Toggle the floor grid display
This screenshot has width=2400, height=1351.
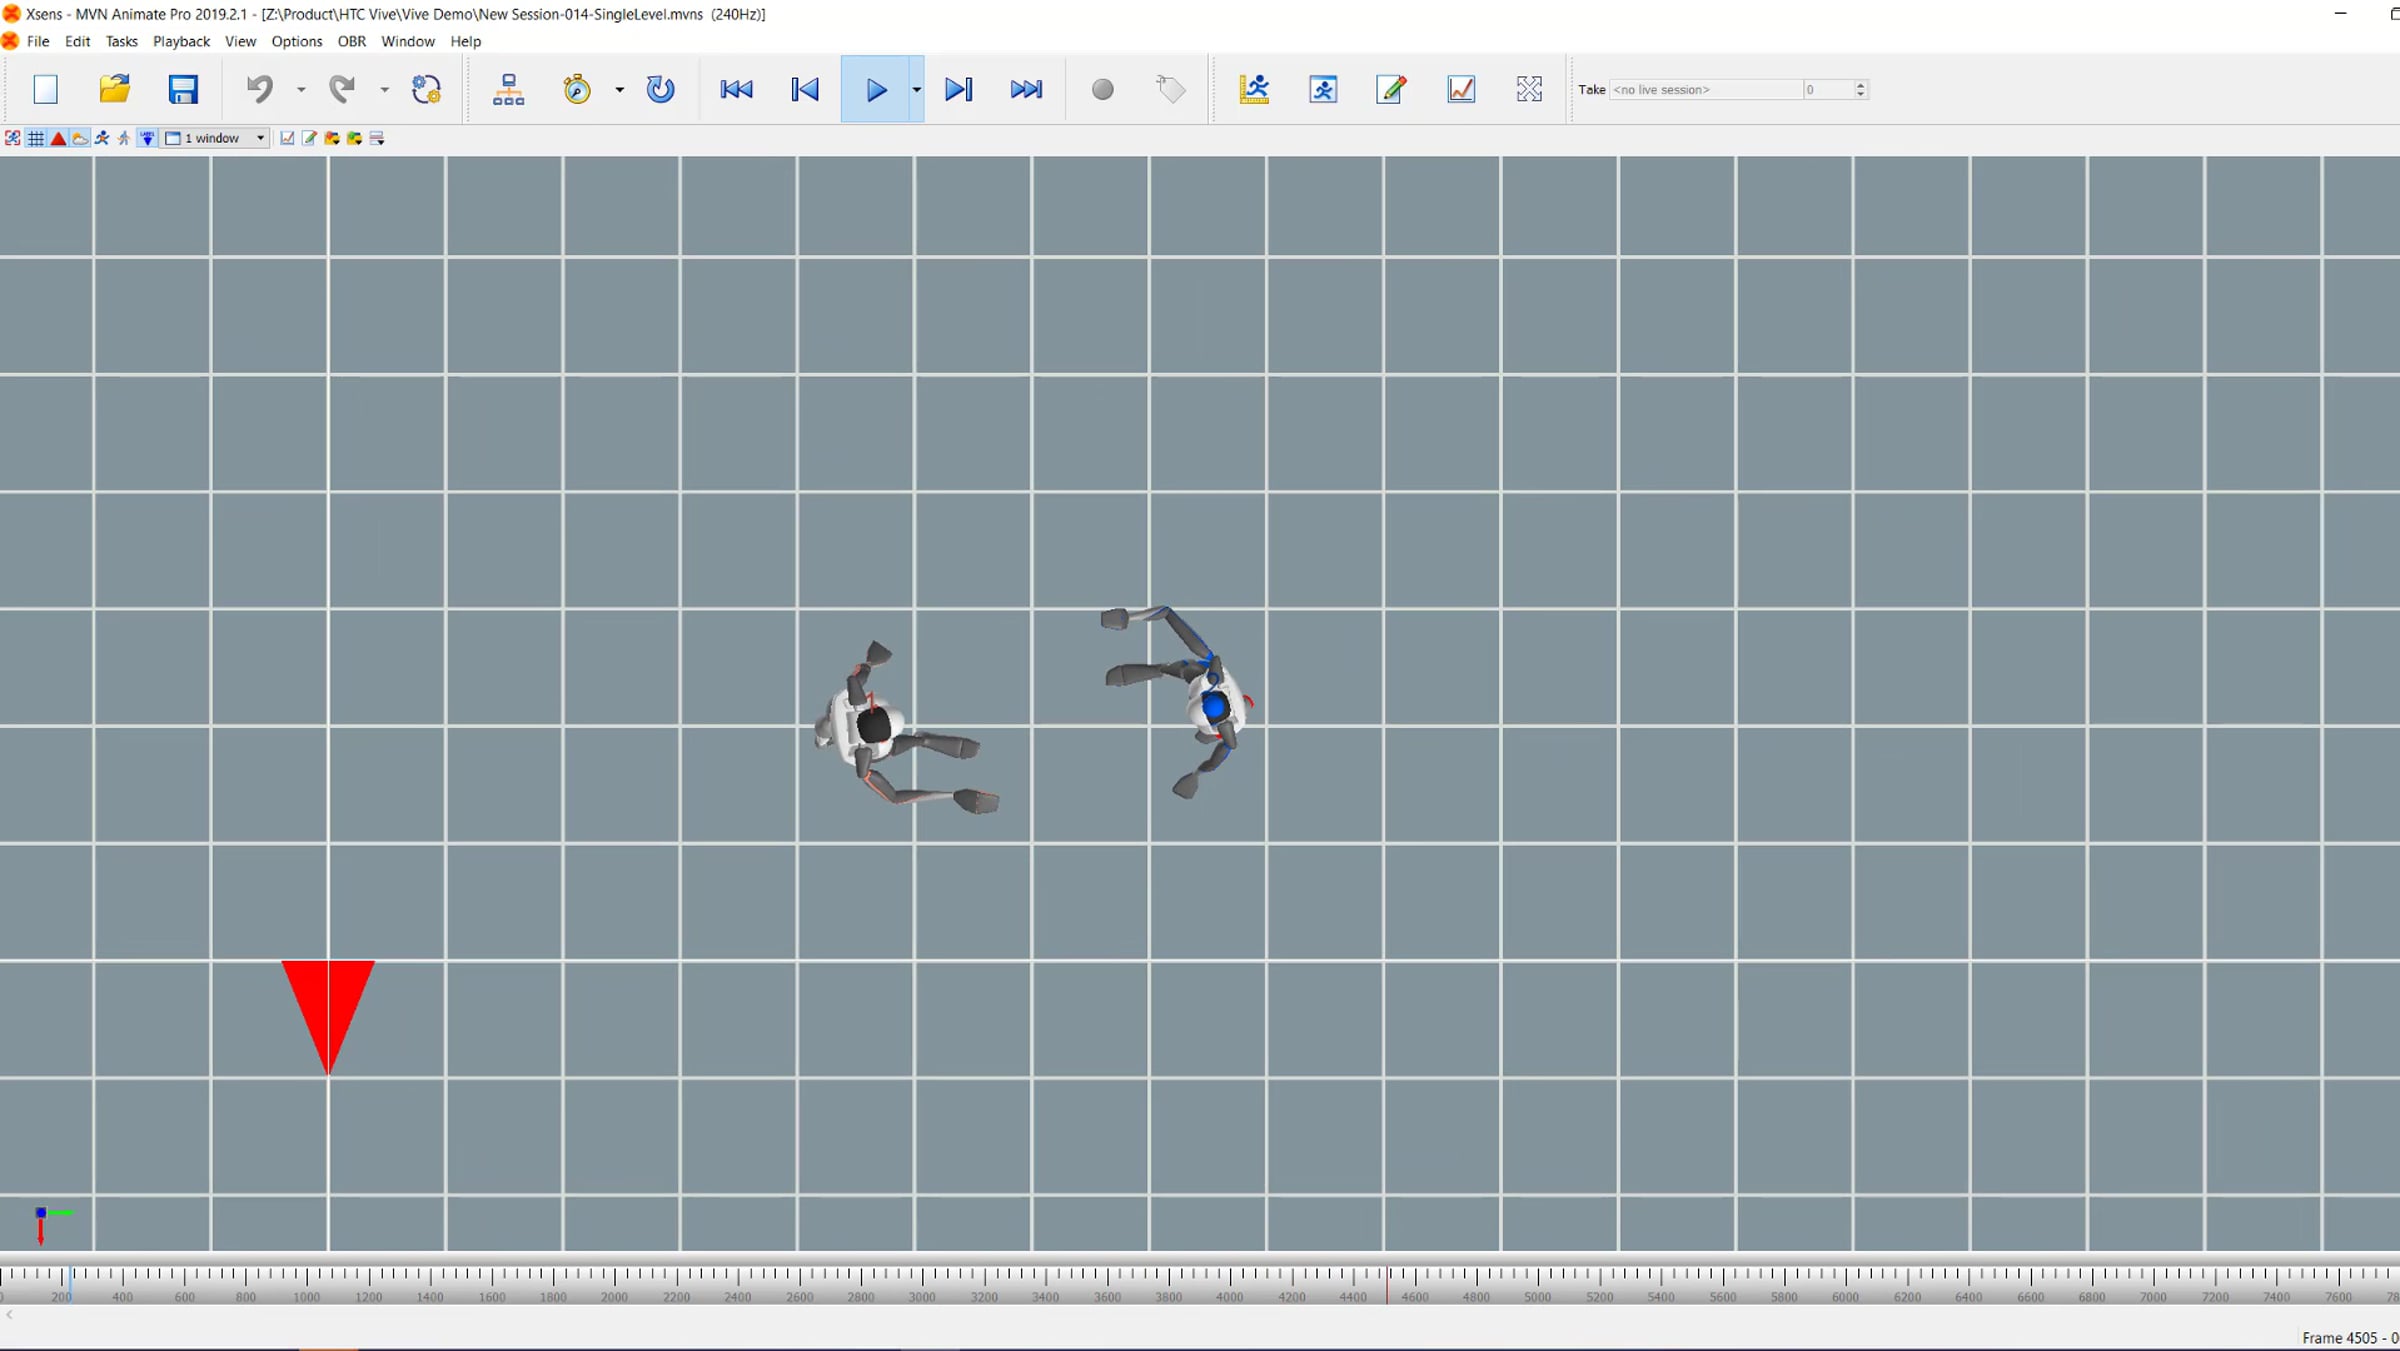click(36, 139)
